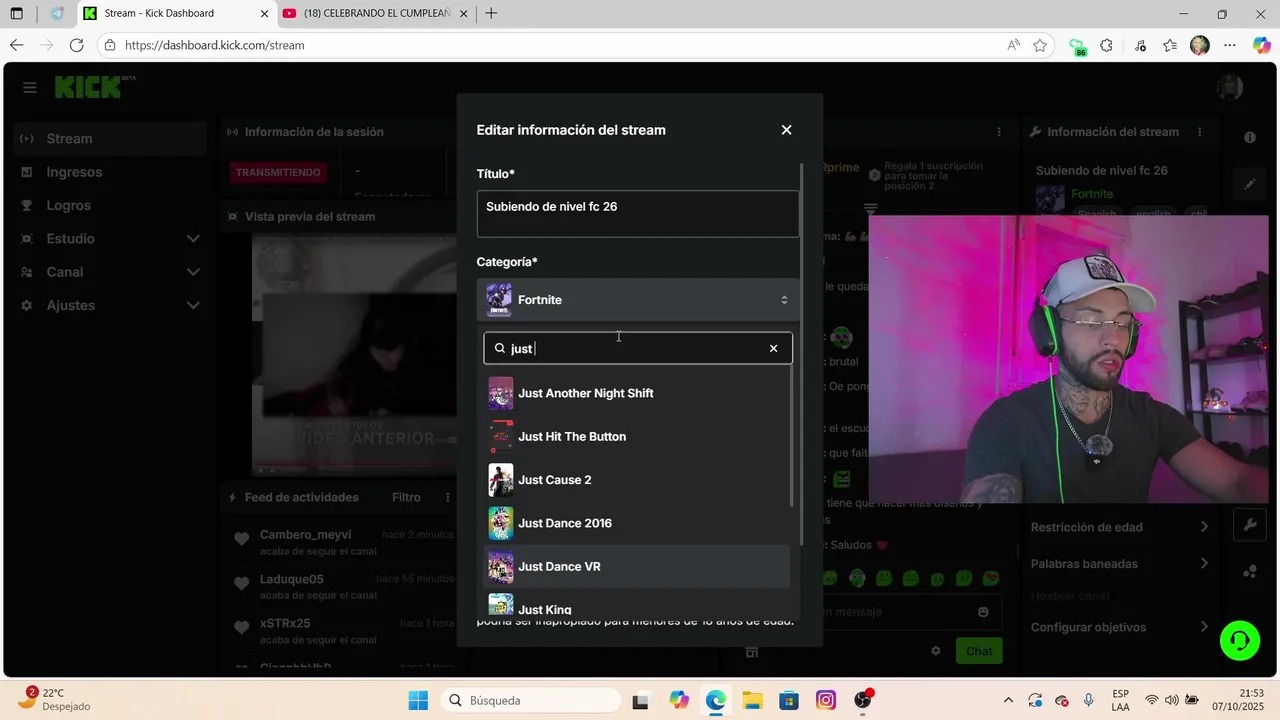
Task: Click the three-dots icon on right rail
Action: point(1250,571)
